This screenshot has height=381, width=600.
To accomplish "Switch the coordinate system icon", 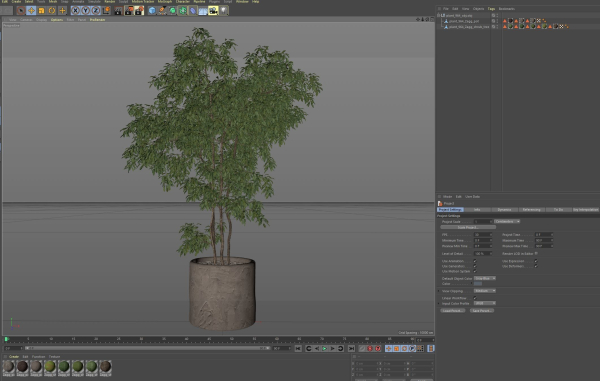I will coord(106,11).
